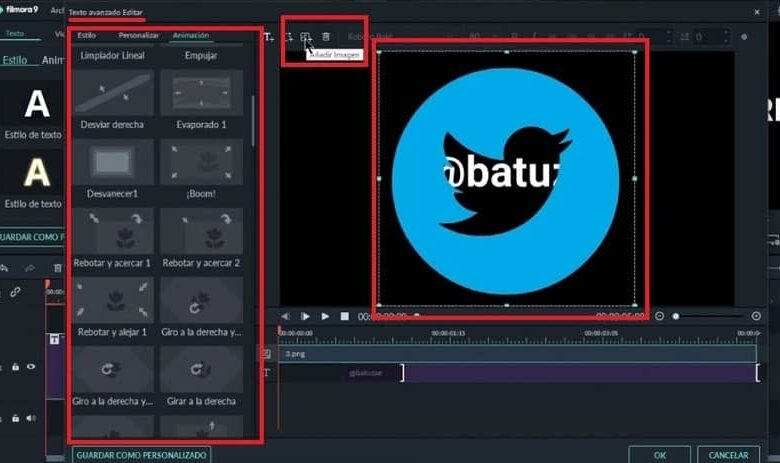This screenshot has width=780, height=463.
Task: Toggle lock on the audio track
Action: 15,418
